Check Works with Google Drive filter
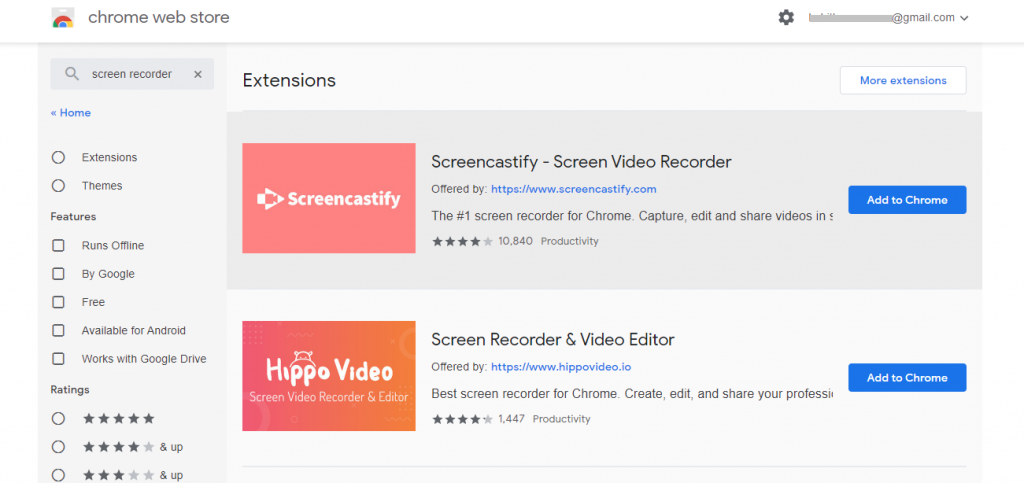The width and height of the screenshot is (1024, 483). [58, 359]
